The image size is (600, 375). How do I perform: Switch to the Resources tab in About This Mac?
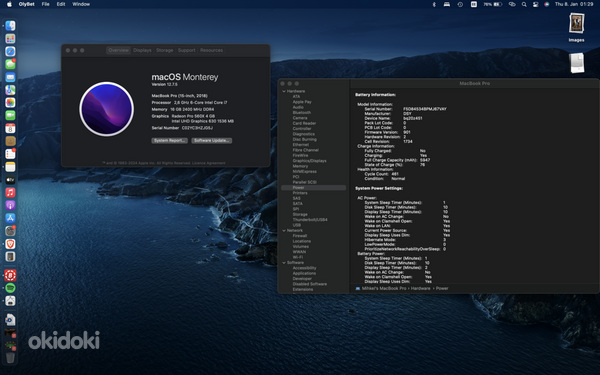[x=211, y=50]
